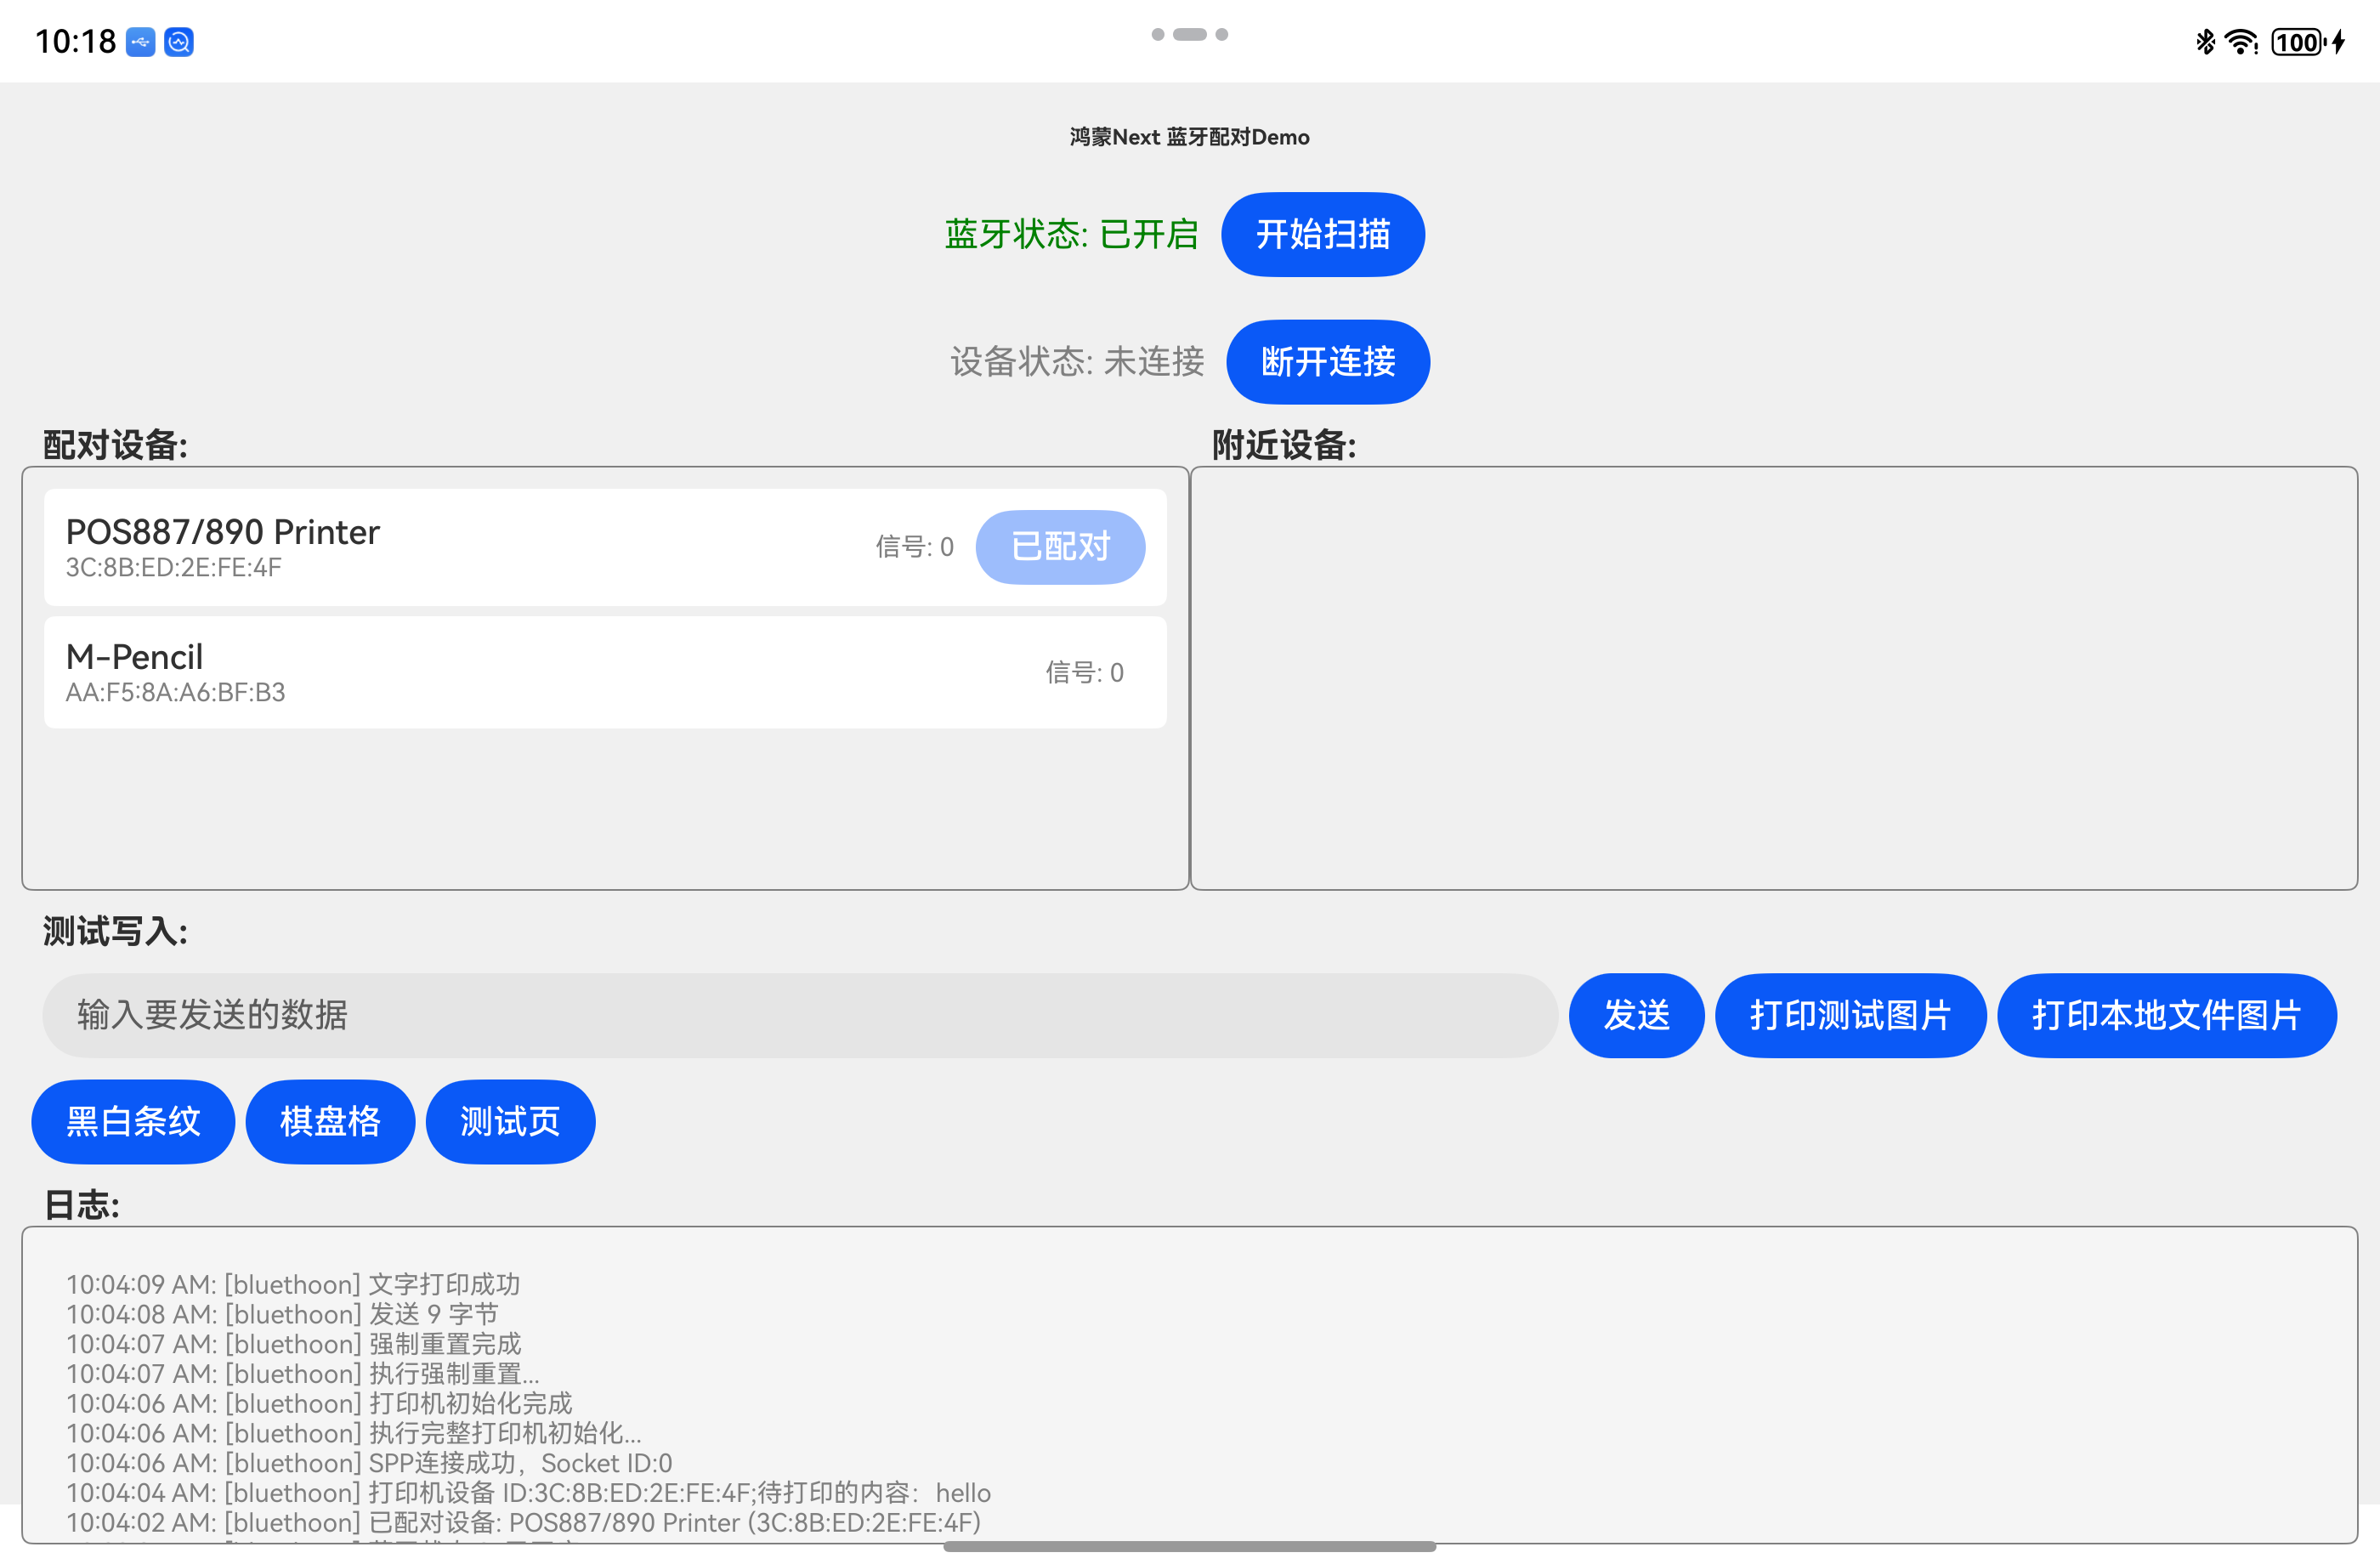This screenshot has width=2380, height=1564.
Task: Click the 已配对设备 log entry
Action: [x=523, y=1523]
